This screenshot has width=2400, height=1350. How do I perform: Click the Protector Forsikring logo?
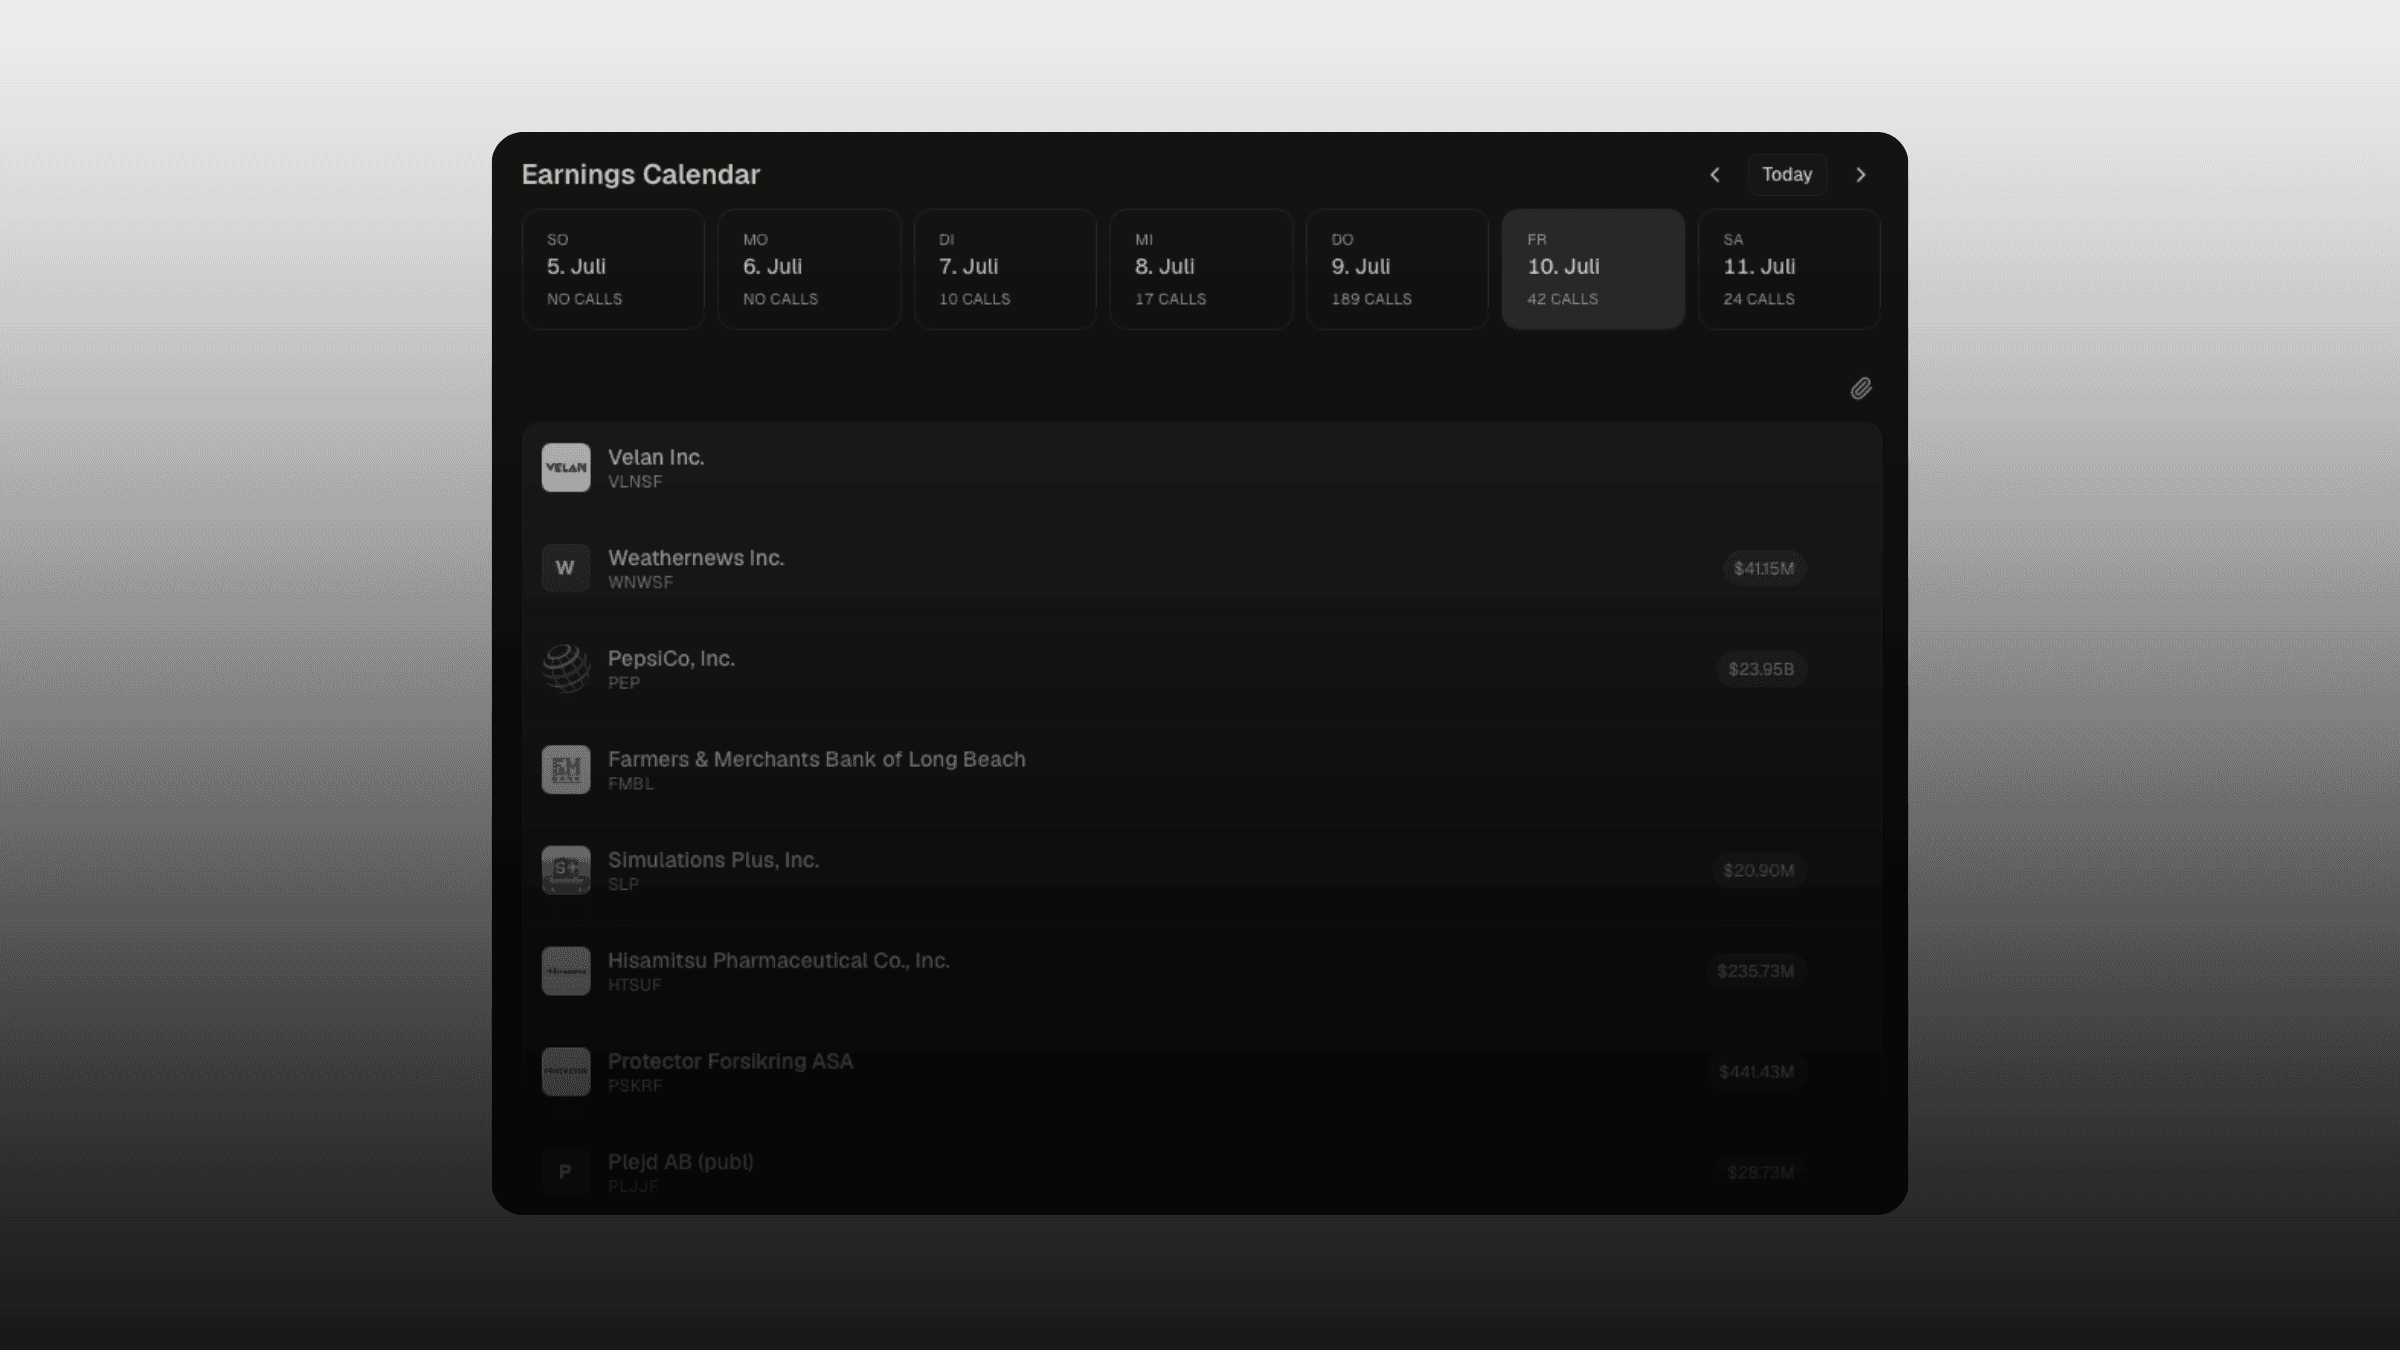coord(566,1072)
